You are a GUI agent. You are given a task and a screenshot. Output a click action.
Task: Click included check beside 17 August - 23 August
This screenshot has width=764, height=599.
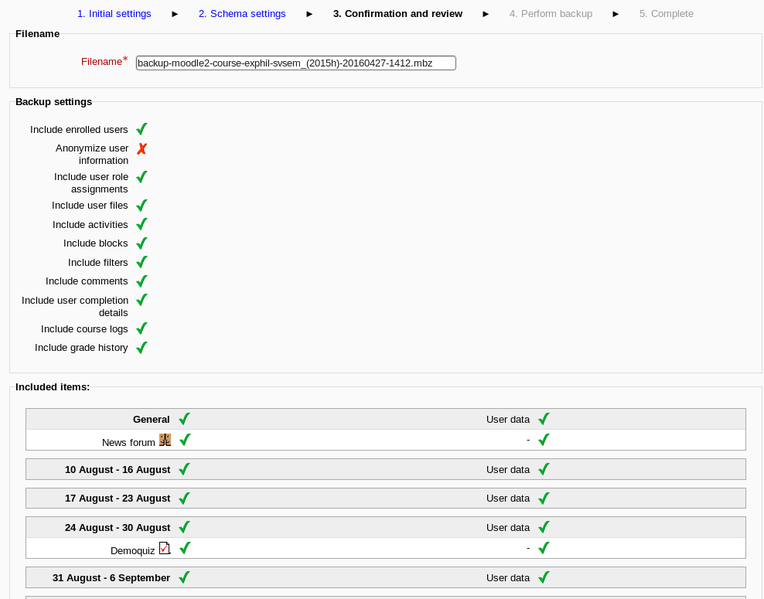tap(185, 498)
